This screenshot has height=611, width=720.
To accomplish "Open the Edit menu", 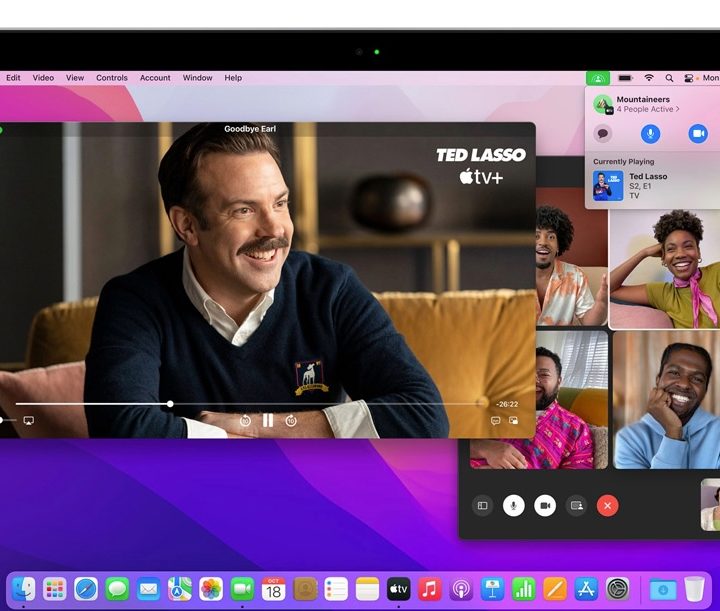I will click(13, 78).
